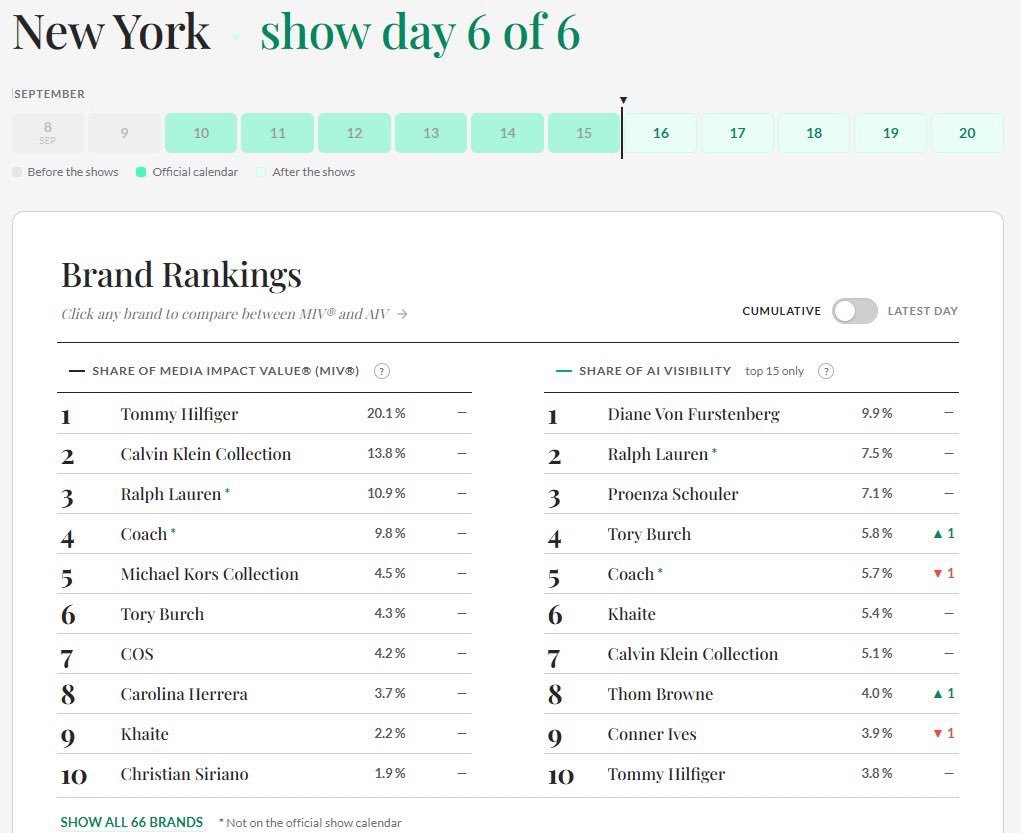Open Tory Burch in AI Visibility ranking
Viewport: 1021px width, 833px height.
click(649, 534)
